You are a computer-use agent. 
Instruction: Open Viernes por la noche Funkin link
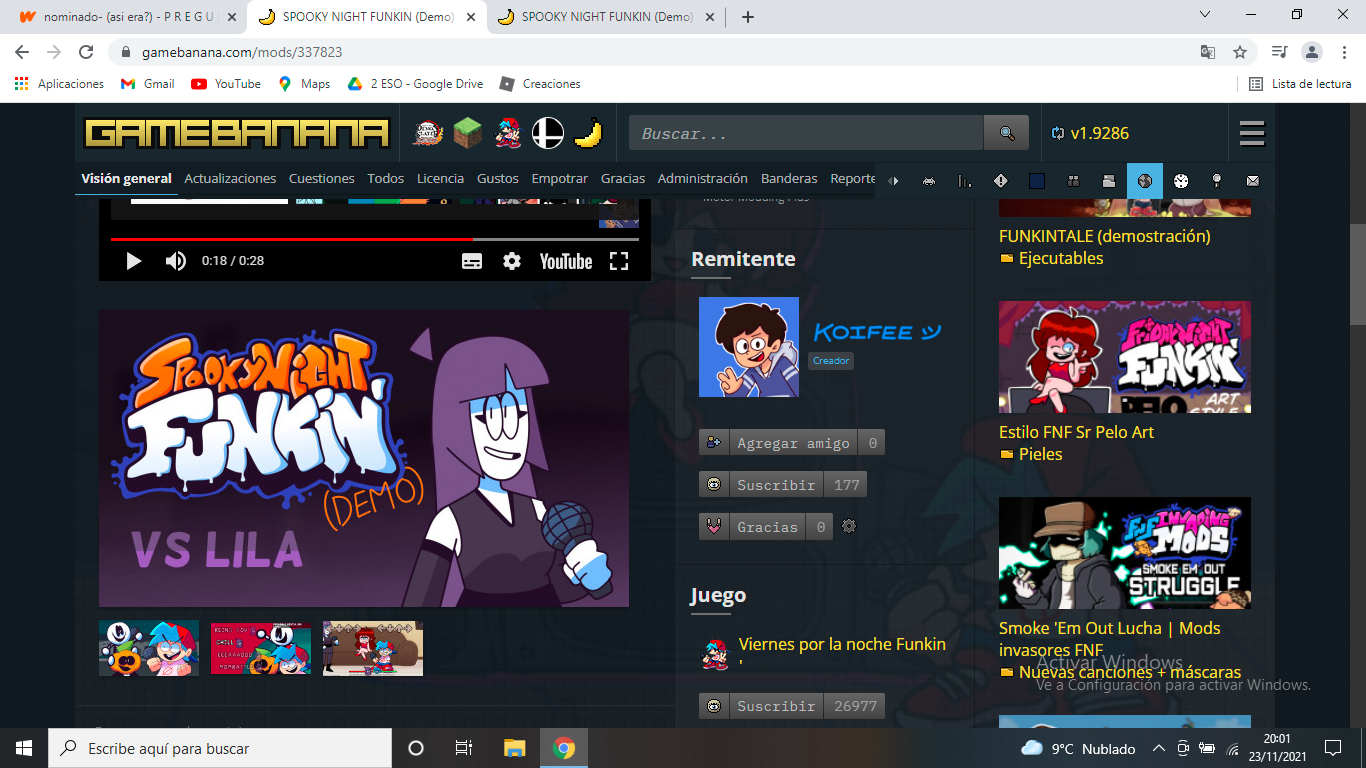click(x=842, y=644)
